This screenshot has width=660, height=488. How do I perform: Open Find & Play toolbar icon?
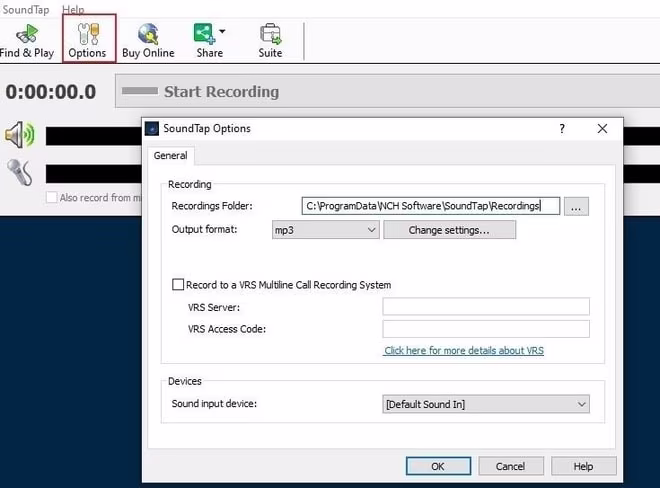[27, 41]
